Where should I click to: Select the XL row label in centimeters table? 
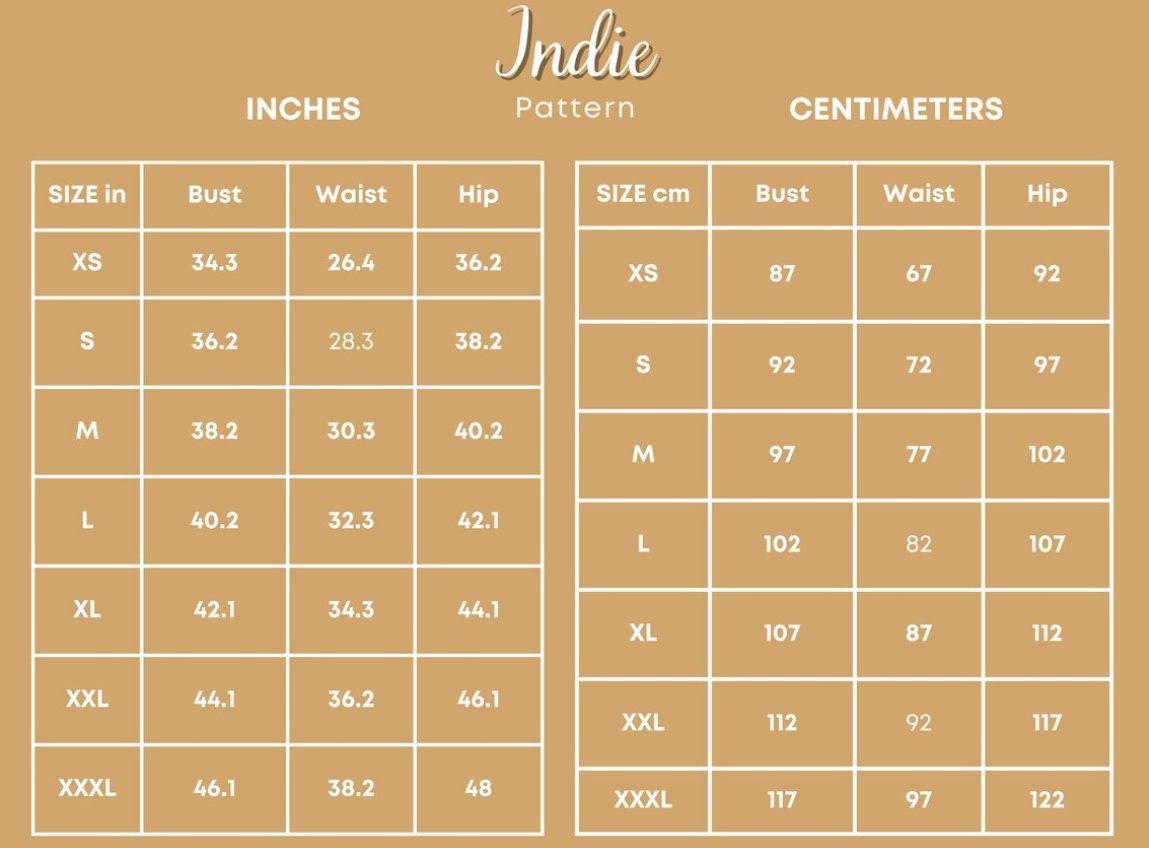click(643, 633)
